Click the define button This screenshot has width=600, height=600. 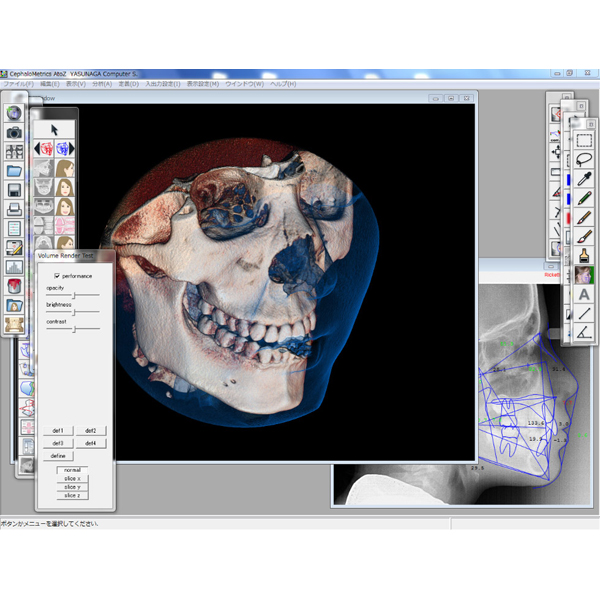click(58, 456)
